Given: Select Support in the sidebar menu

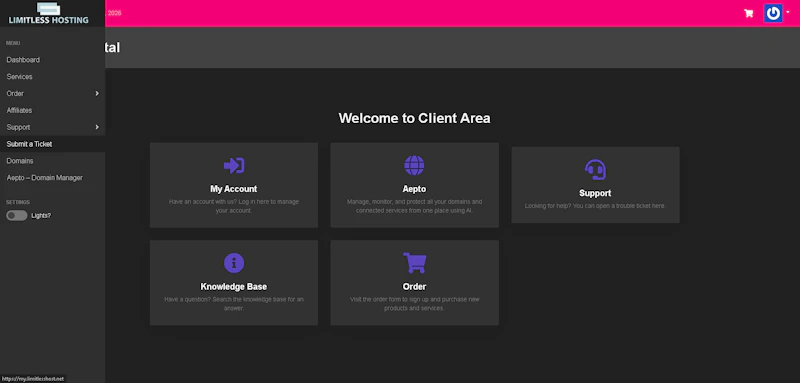Looking at the screenshot, I should [x=53, y=127].
